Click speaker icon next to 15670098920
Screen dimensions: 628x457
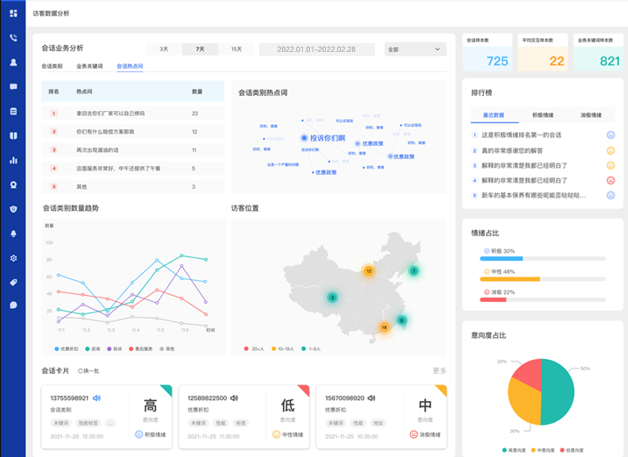[x=368, y=398]
